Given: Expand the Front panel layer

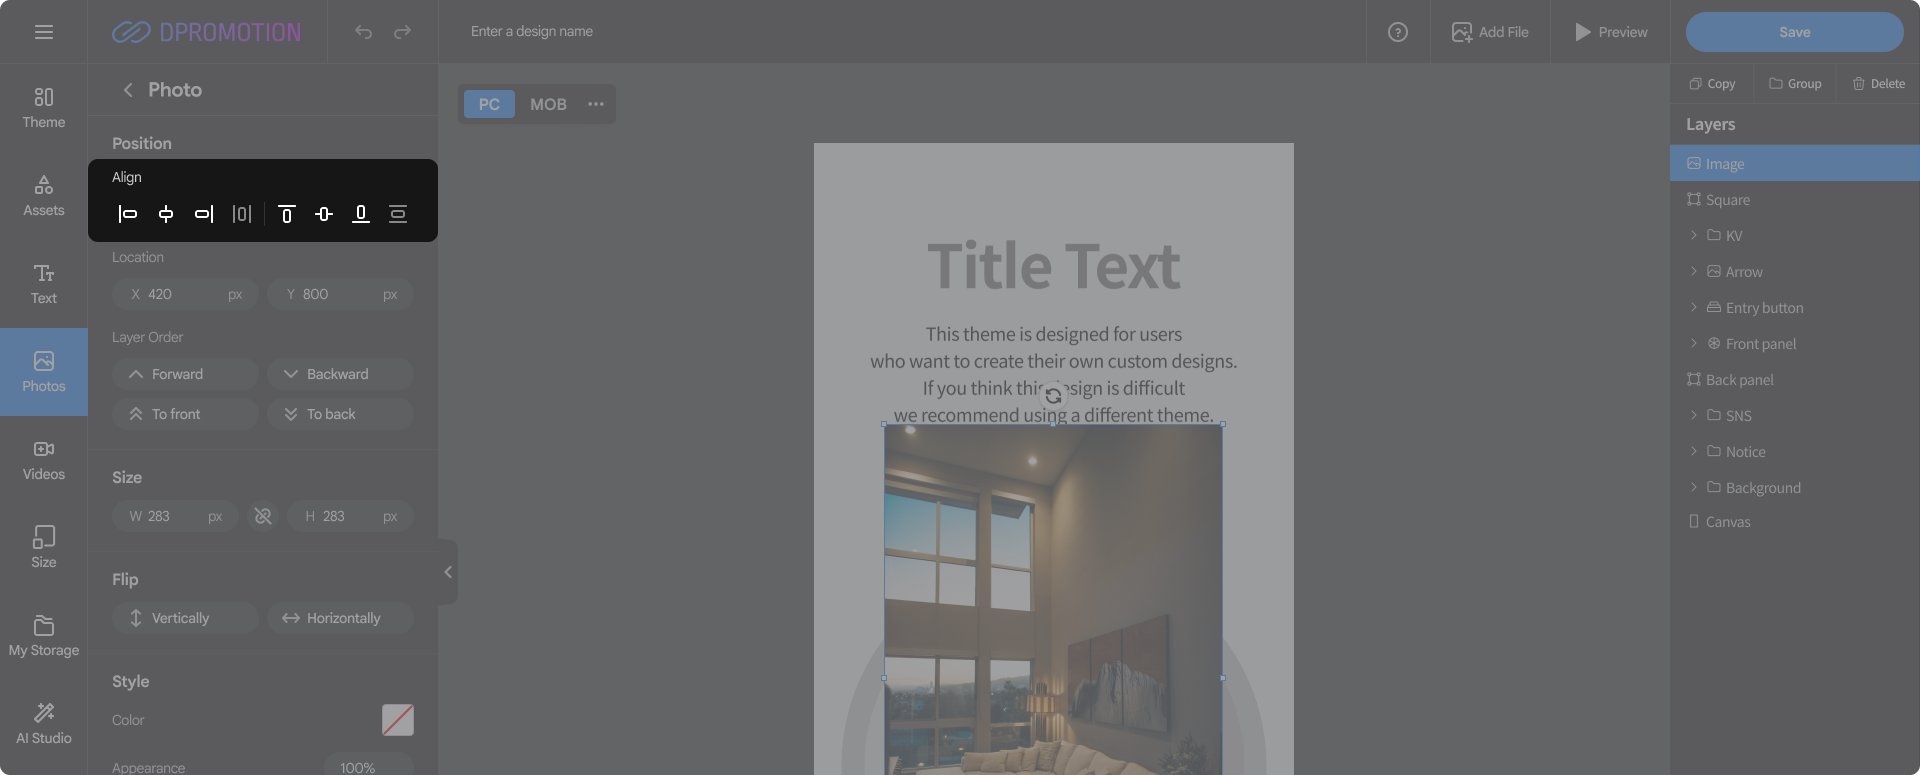Looking at the screenshot, I should 1694,344.
